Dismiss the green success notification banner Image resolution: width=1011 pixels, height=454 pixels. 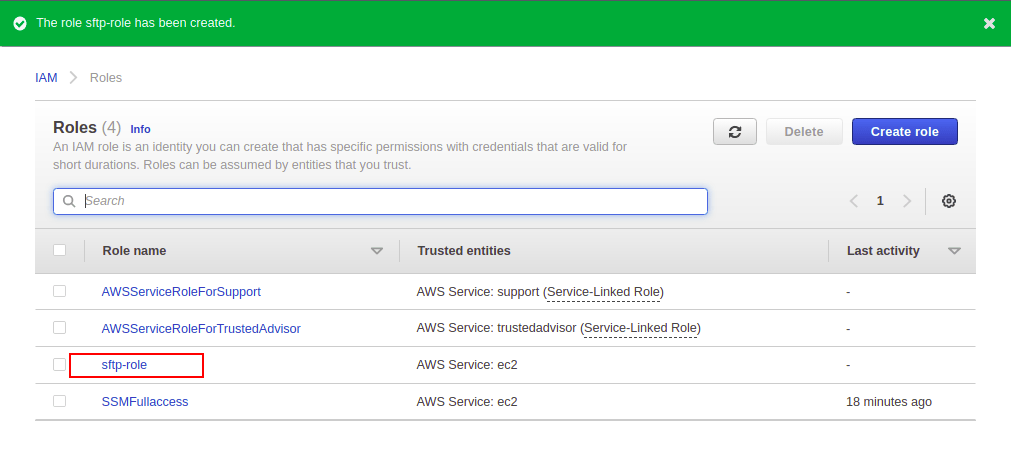click(989, 23)
